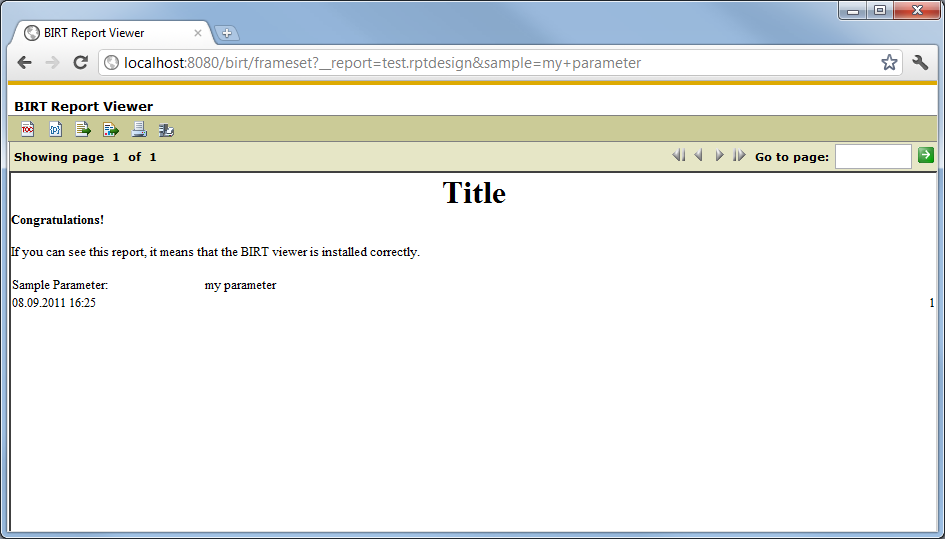Screen dimensions: 945x539
Task: Reload the page with the refresh icon
Action: pos(80,63)
